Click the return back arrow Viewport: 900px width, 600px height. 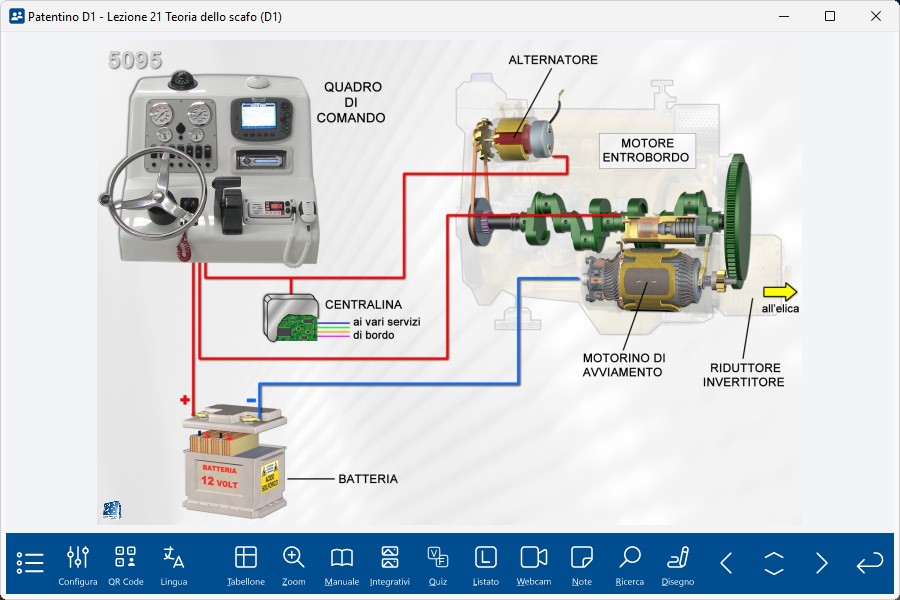(870, 563)
